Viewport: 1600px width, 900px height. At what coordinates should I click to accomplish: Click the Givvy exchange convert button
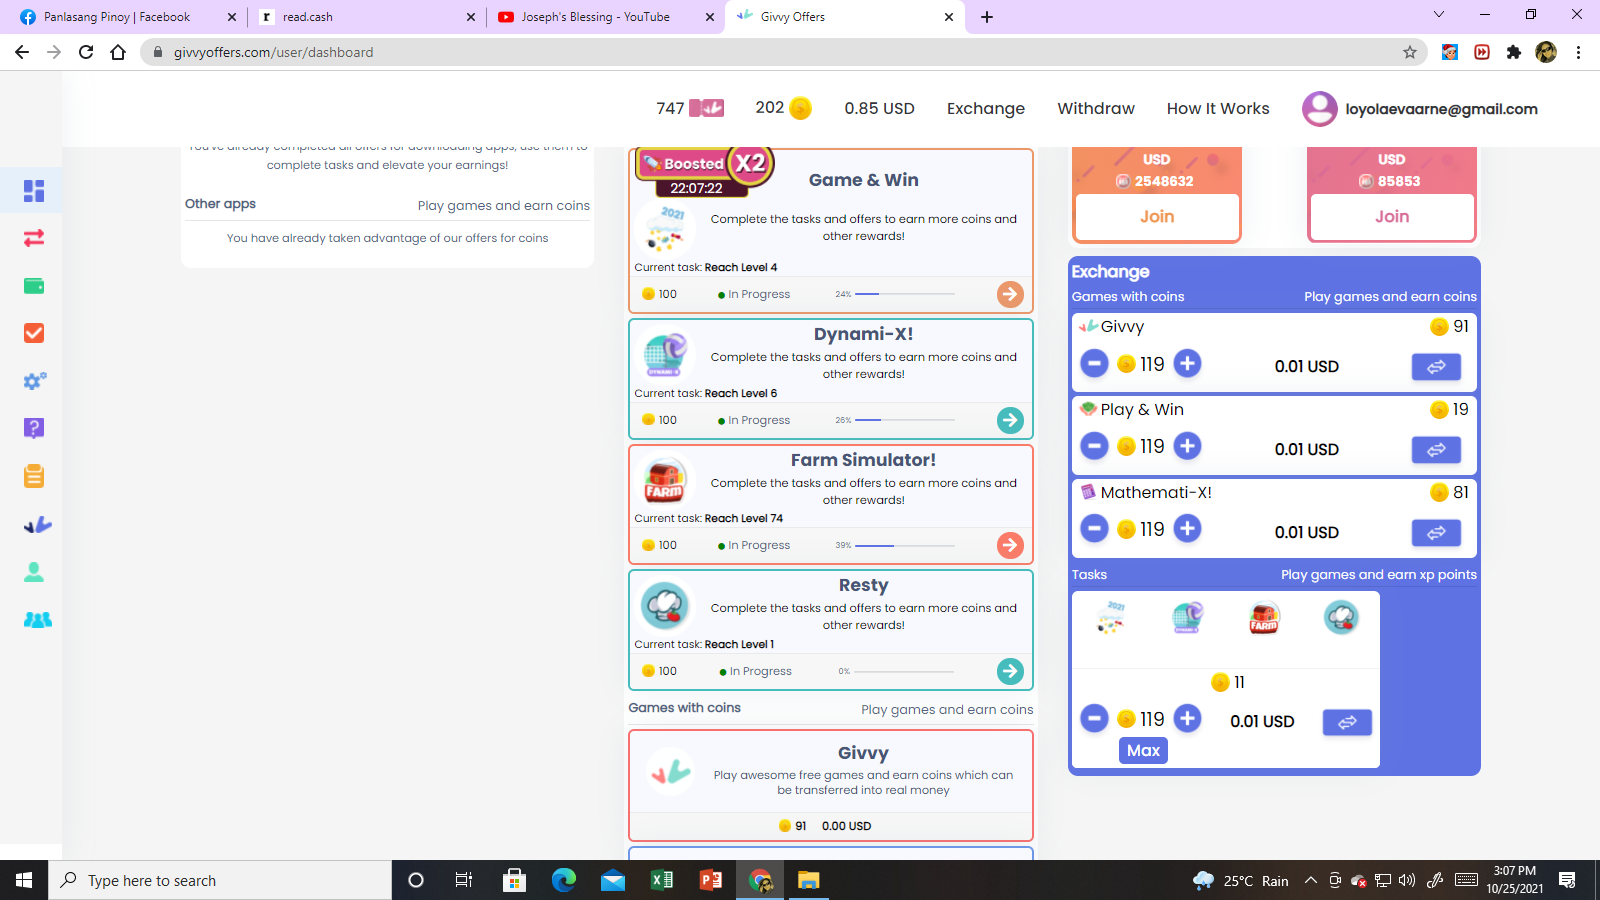(1436, 367)
